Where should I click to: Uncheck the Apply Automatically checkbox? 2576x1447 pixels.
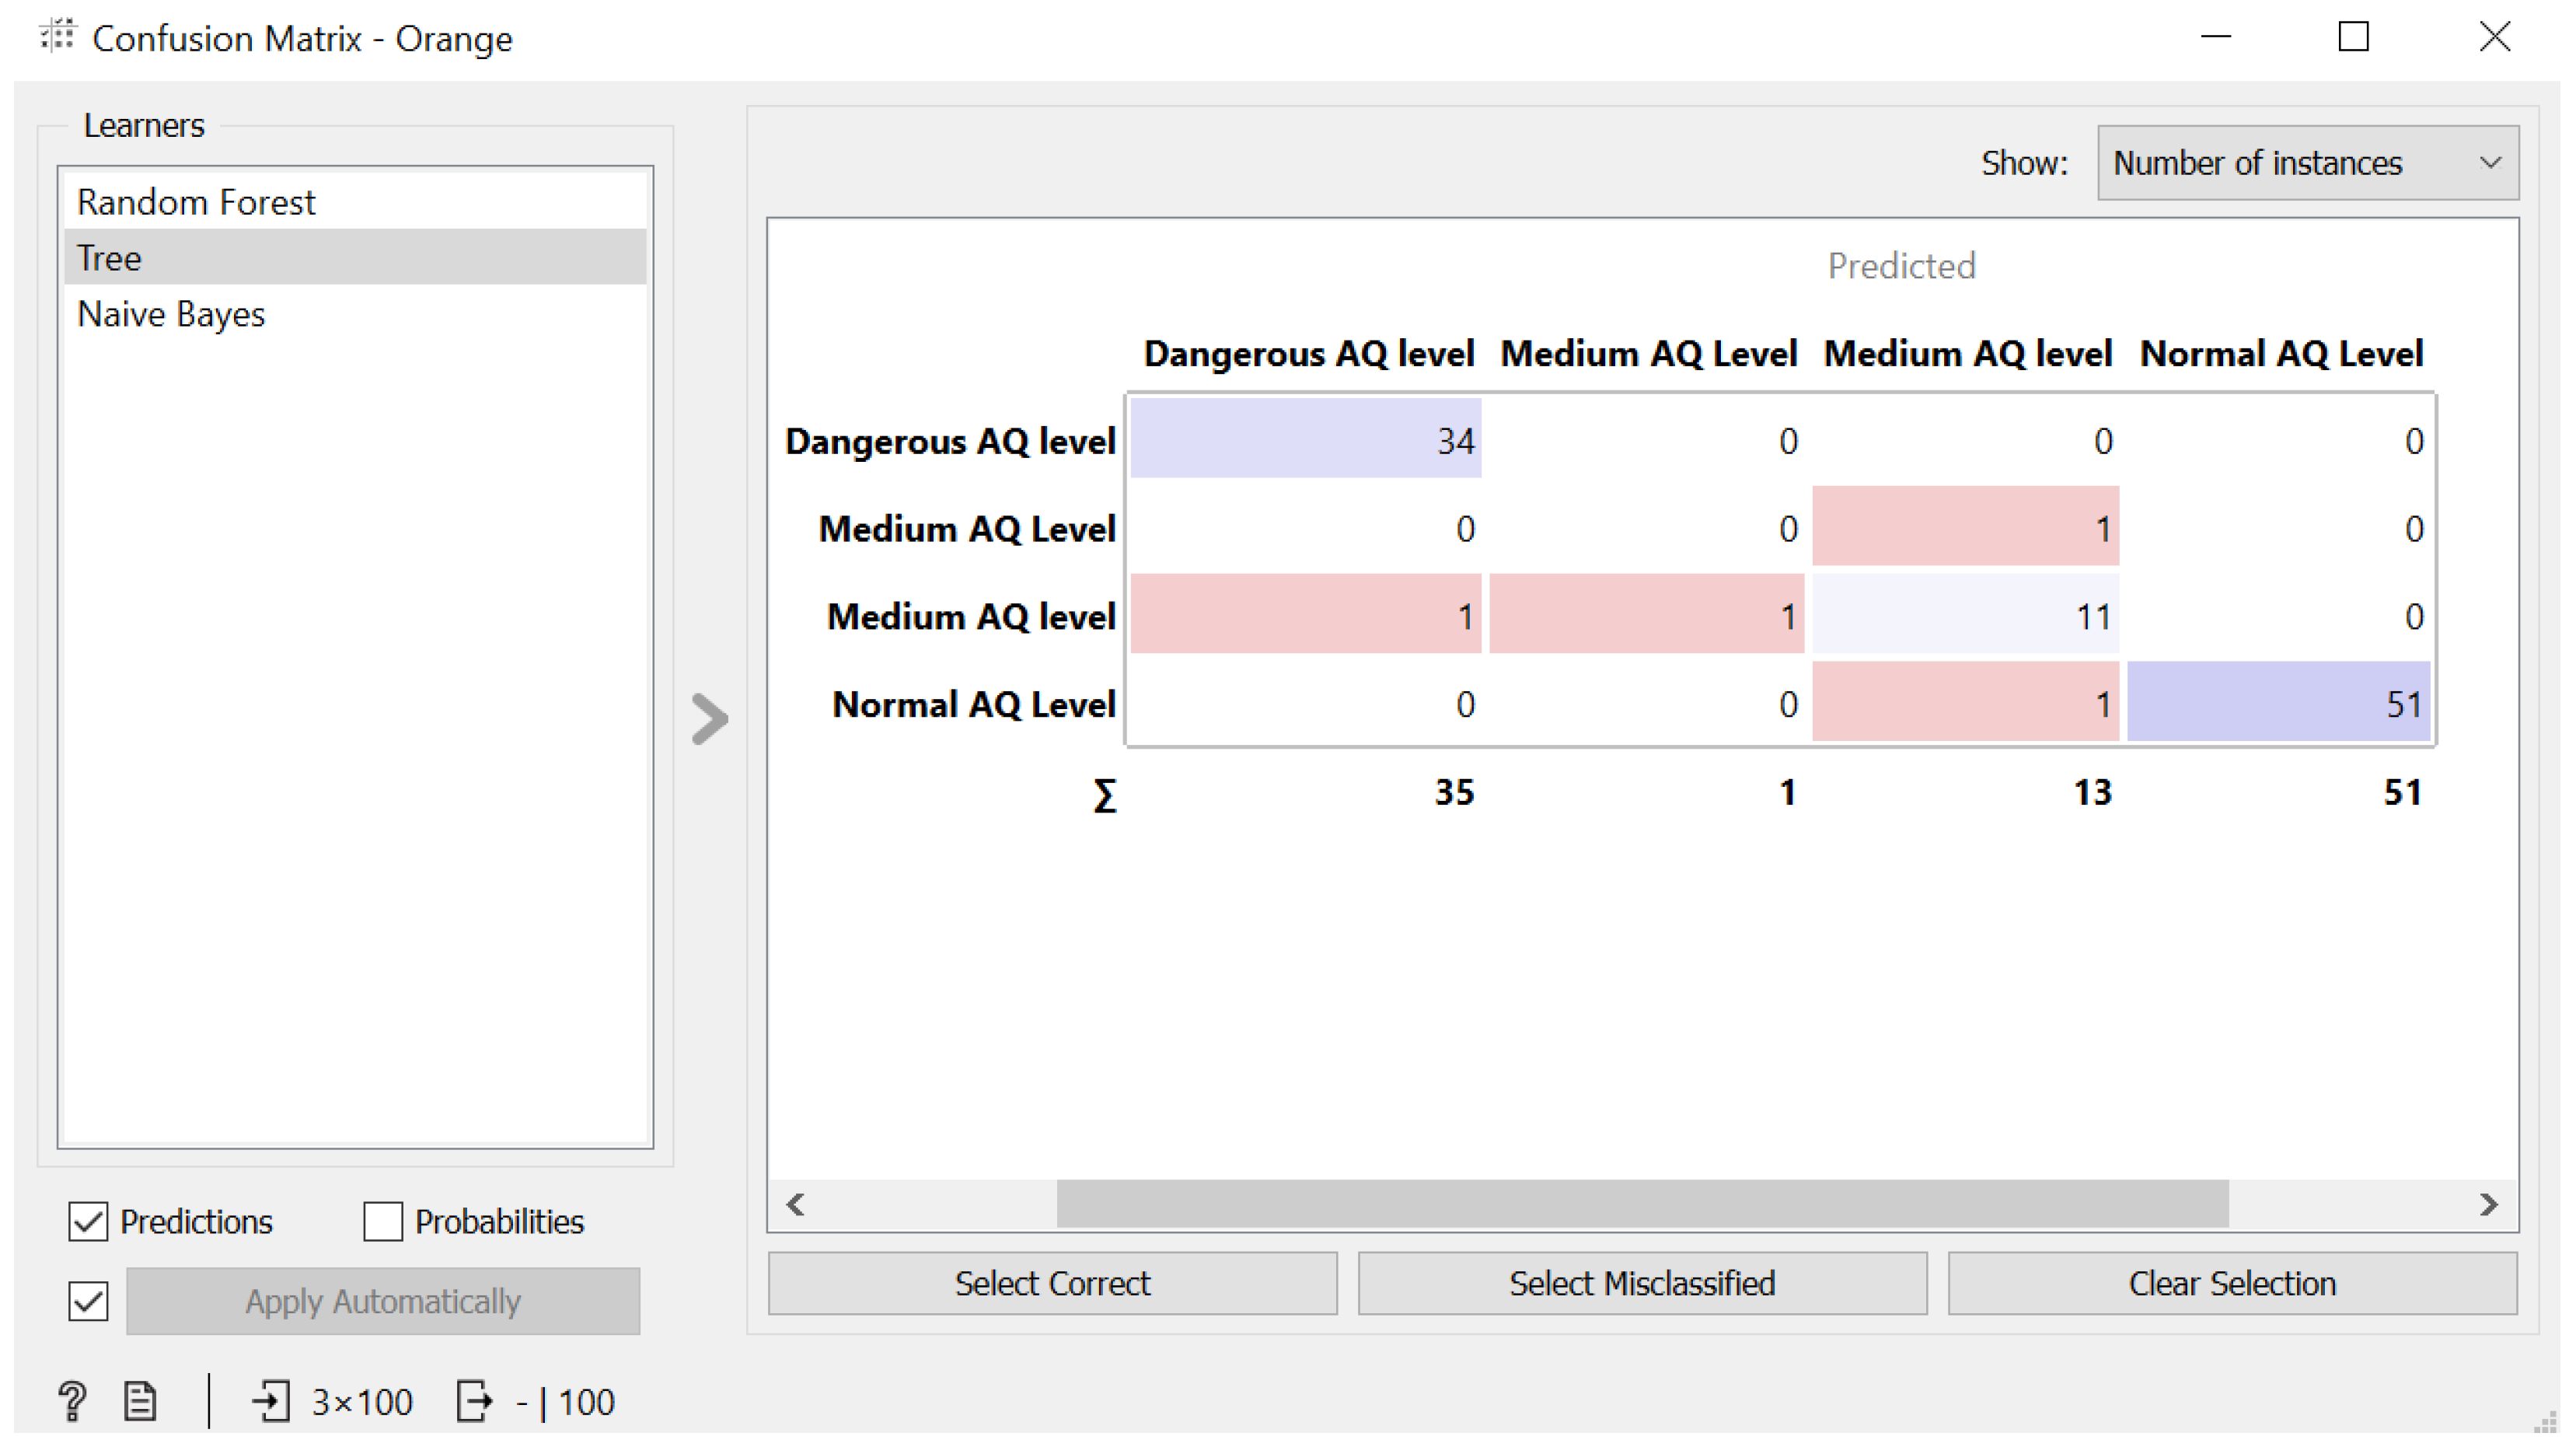(88, 1301)
